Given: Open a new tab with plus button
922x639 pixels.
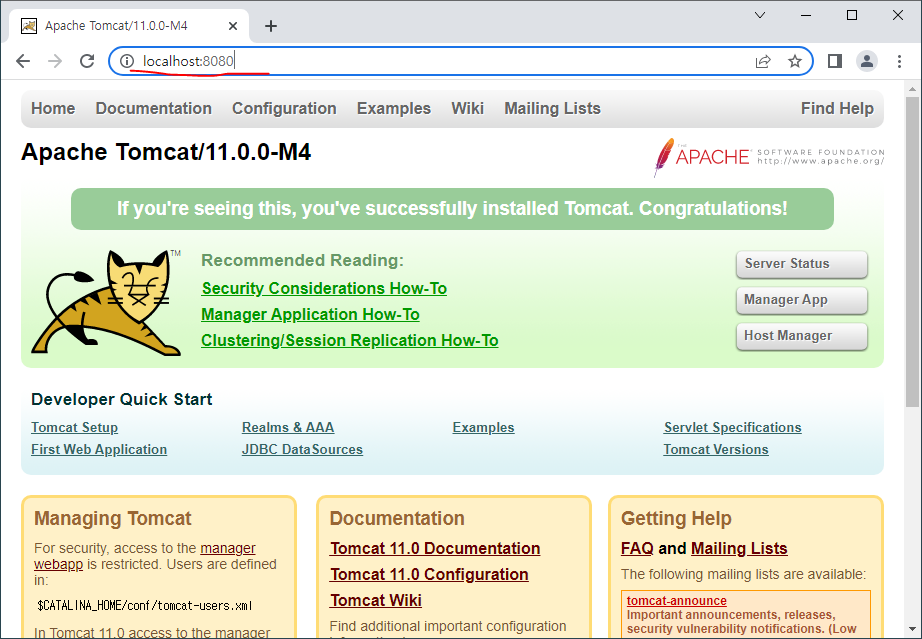Looking at the screenshot, I should tap(270, 26).
